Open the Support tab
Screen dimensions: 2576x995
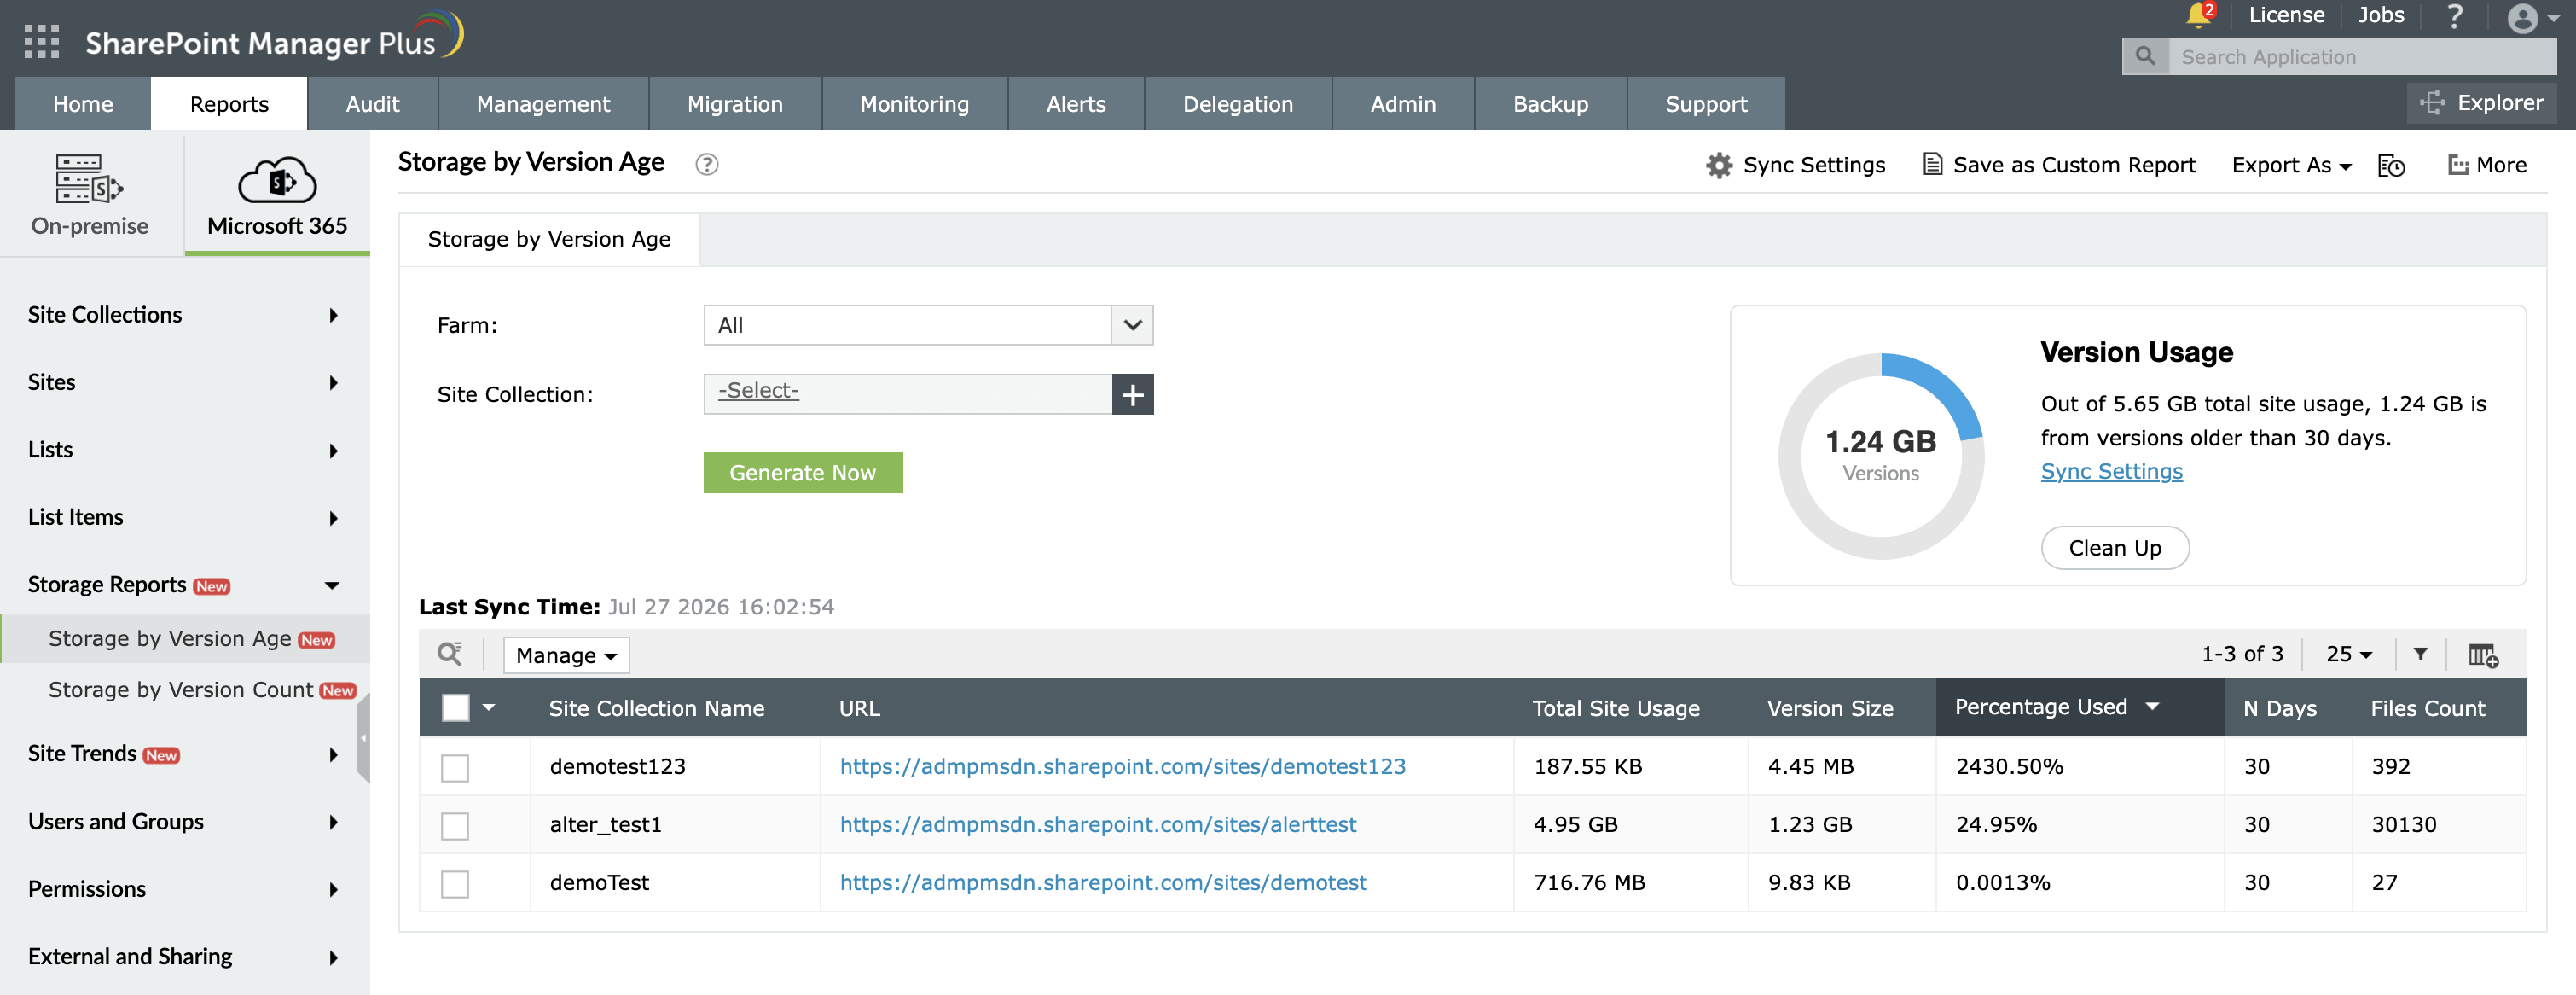pos(1706,104)
